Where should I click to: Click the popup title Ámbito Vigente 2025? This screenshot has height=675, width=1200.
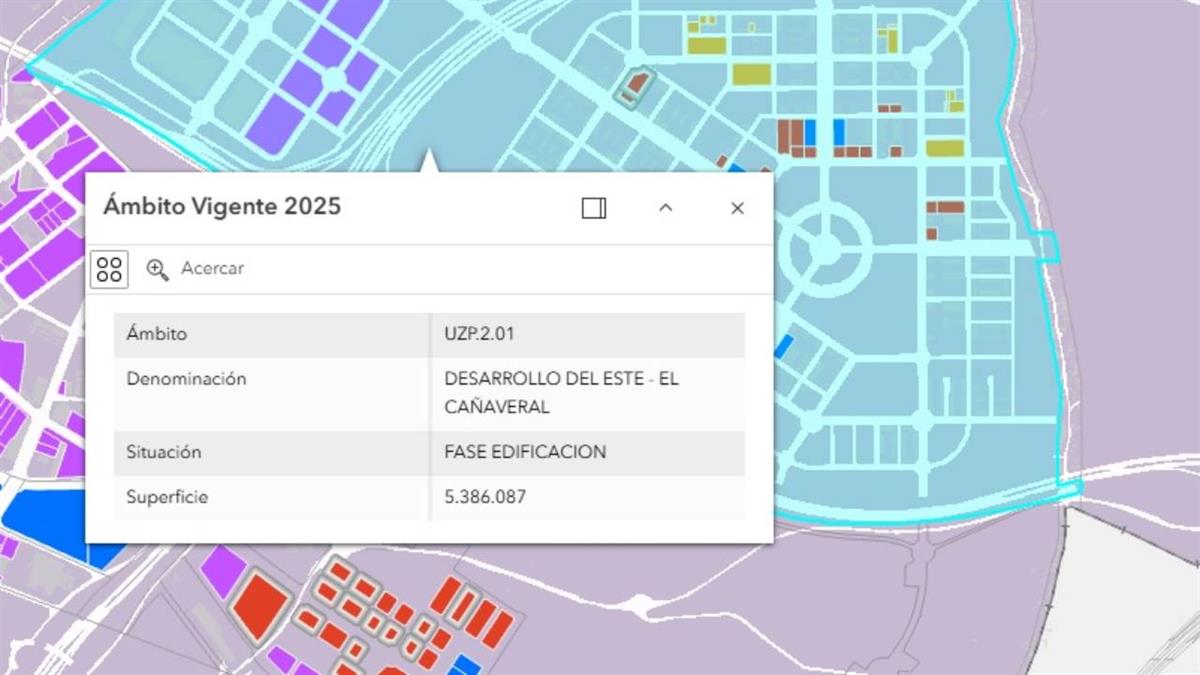tap(222, 207)
